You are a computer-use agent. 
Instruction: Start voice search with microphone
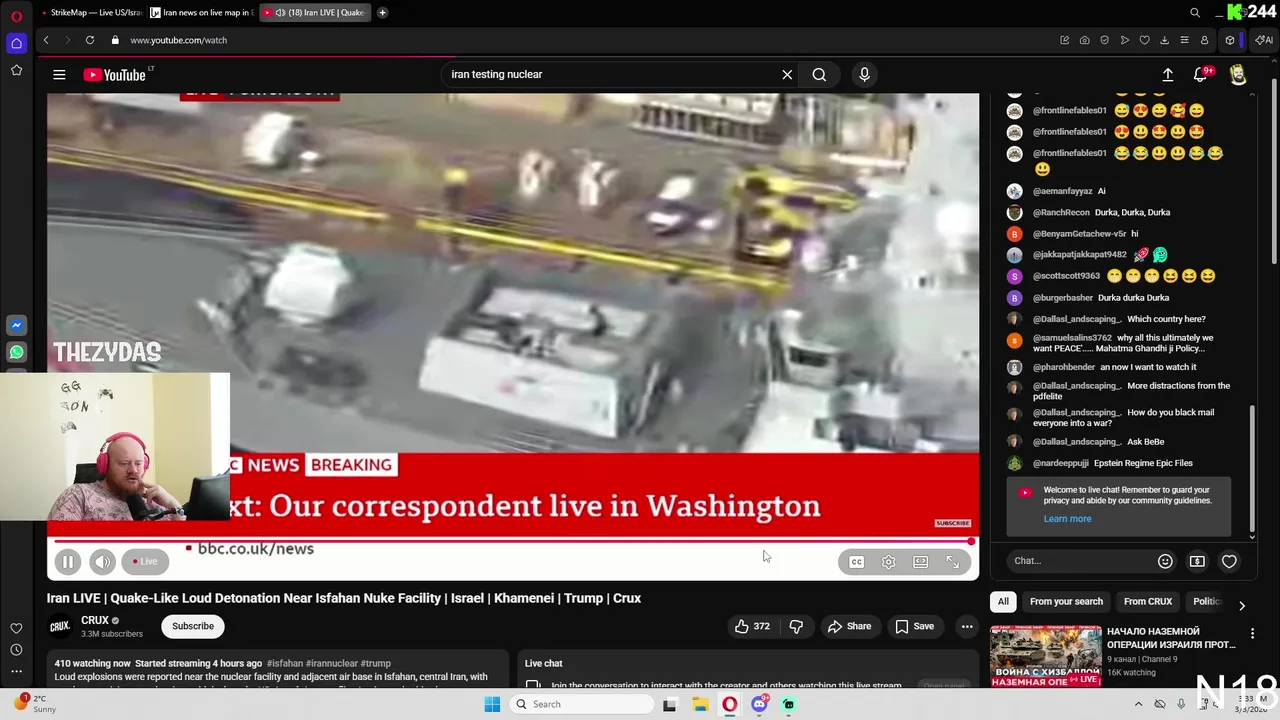coord(865,74)
